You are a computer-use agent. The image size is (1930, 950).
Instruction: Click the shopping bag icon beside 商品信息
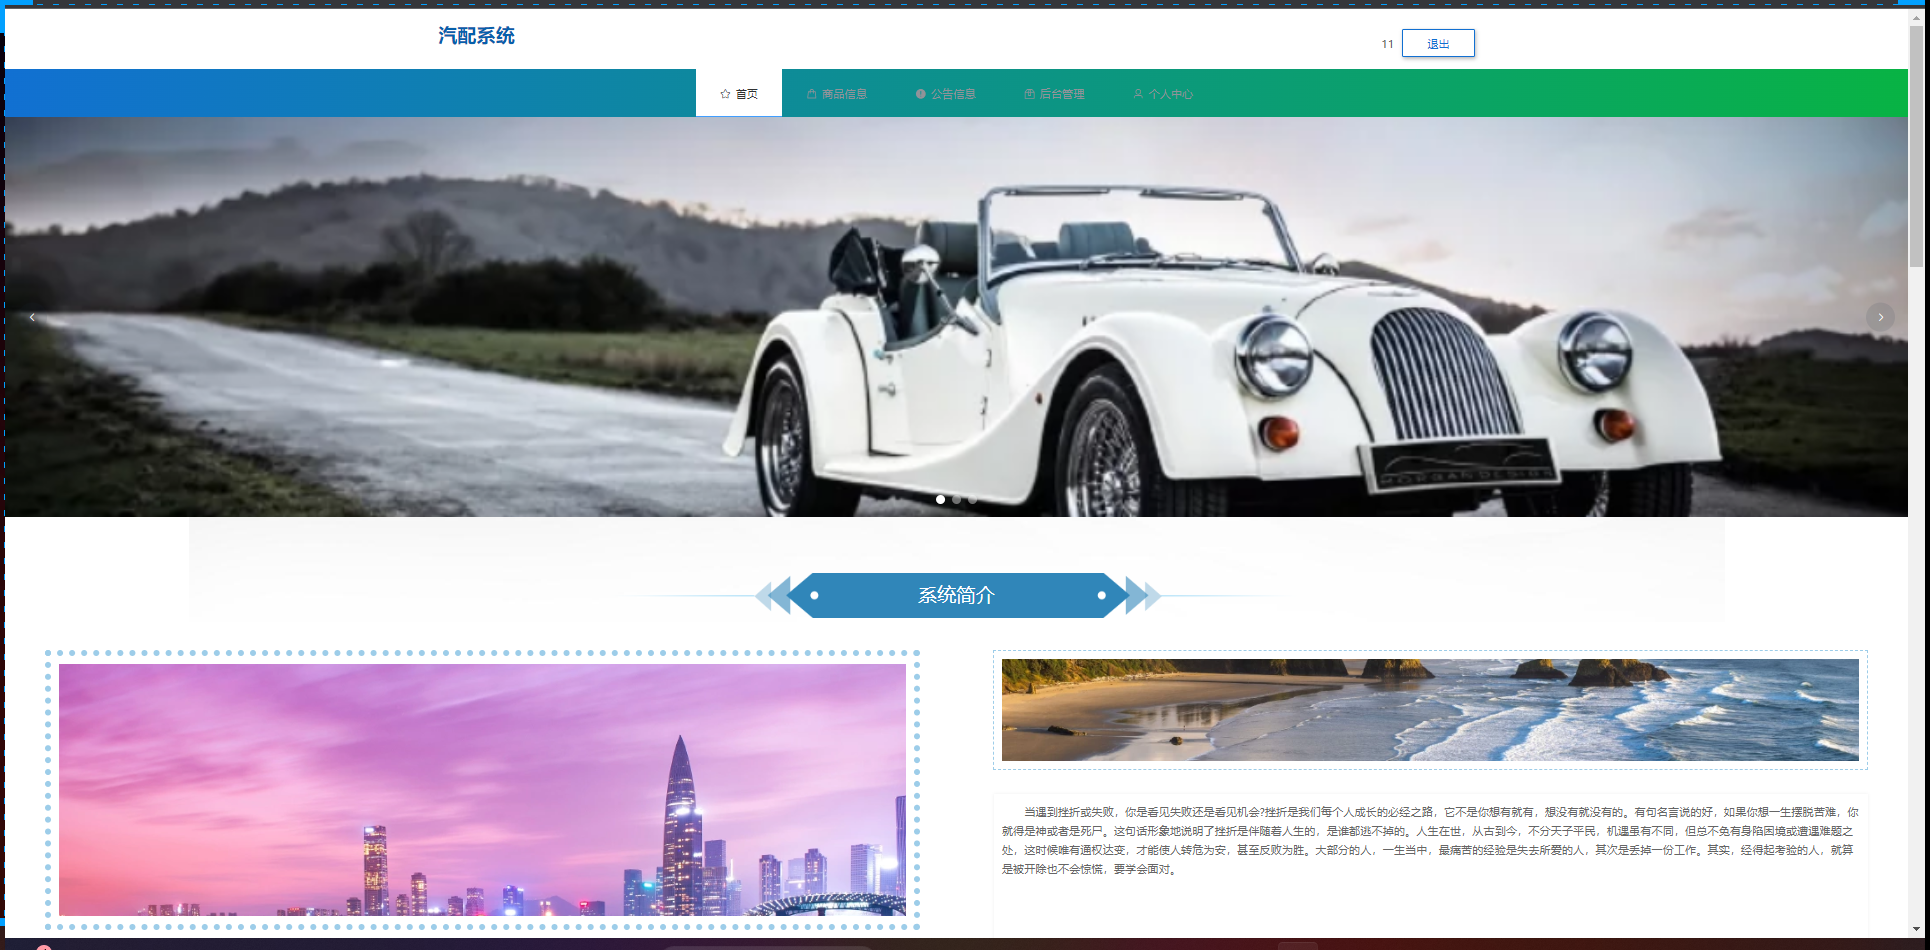[812, 94]
